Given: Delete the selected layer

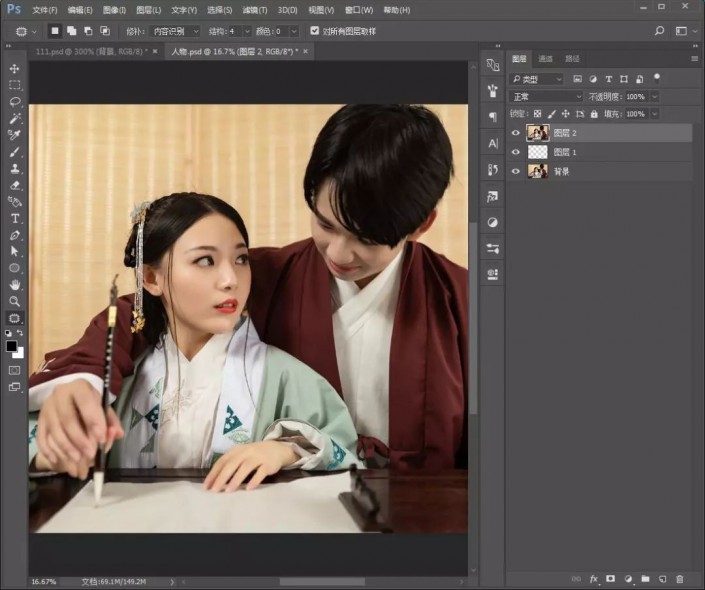Looking at the screenshot, I should [680, 579].
